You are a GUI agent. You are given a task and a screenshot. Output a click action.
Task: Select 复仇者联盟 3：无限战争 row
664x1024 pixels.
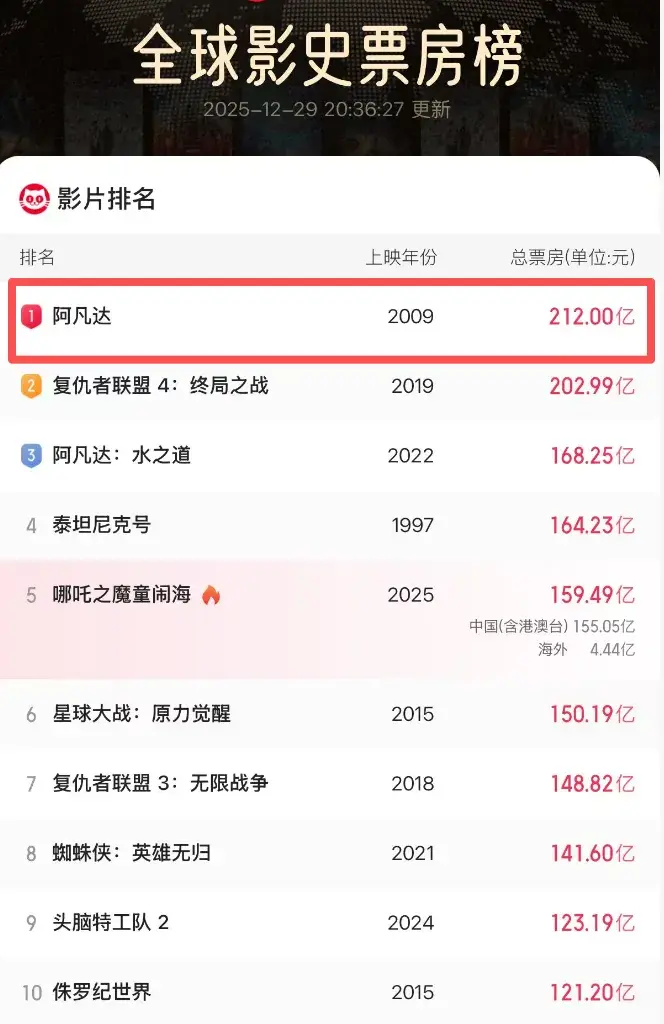160,783
